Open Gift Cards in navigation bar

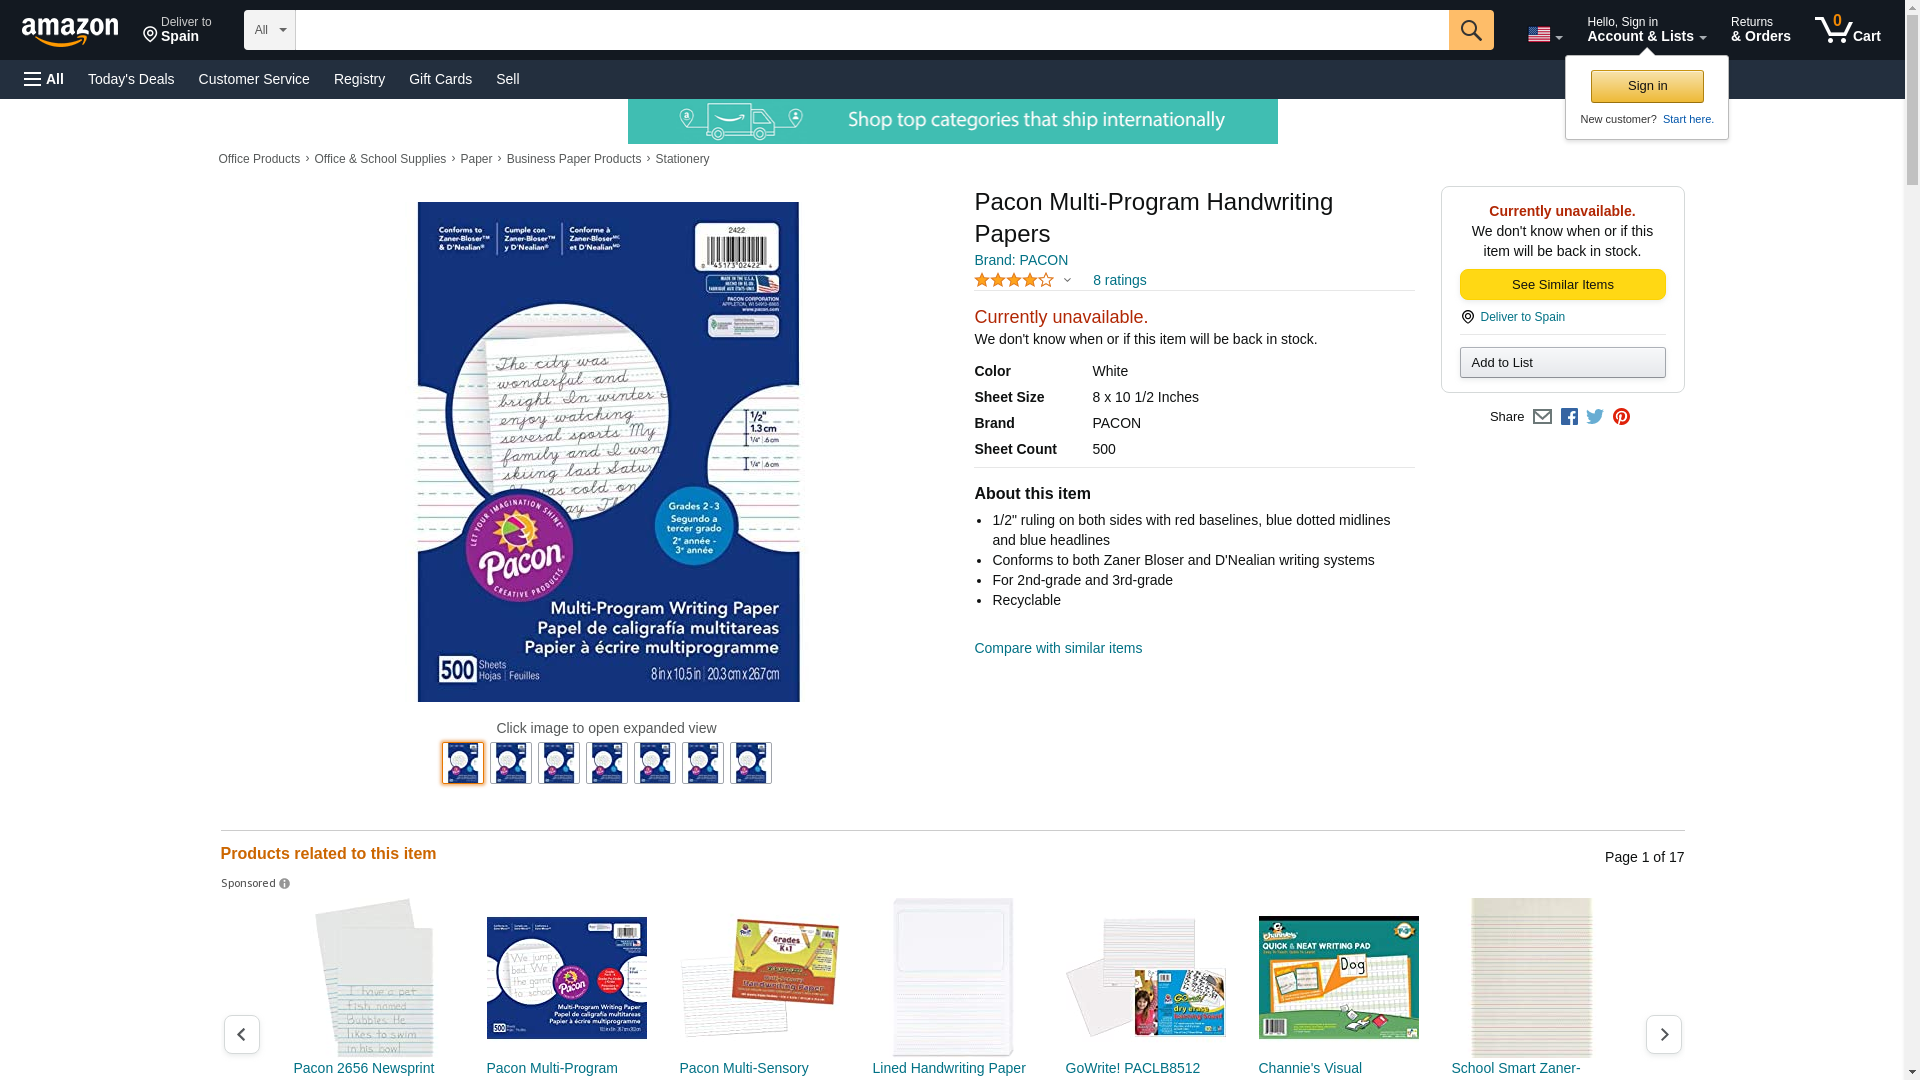(x=440, y=79)
